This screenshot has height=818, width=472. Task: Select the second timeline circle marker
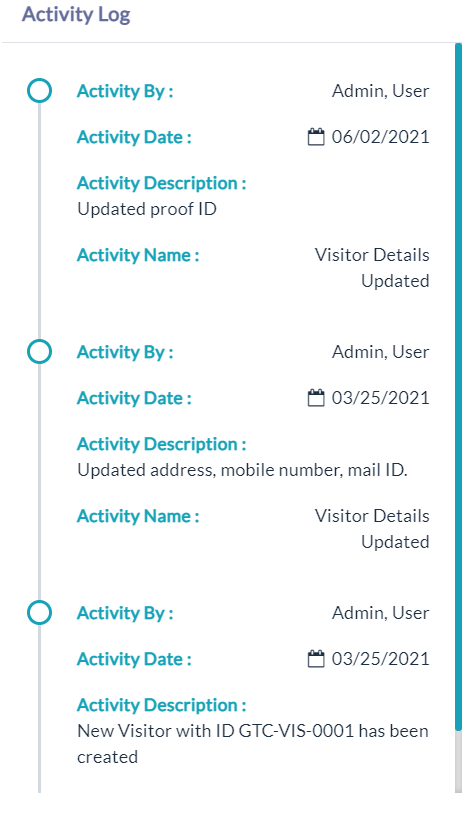tap(39, 351)
